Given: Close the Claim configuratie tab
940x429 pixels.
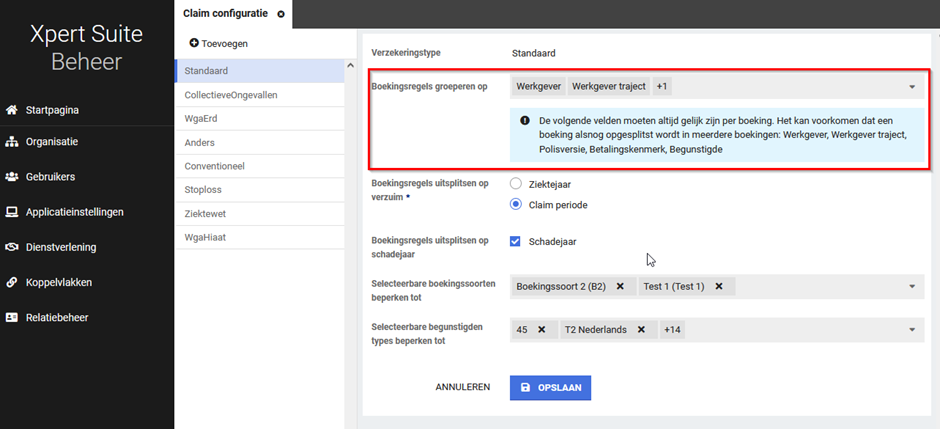Looking at the screenshot, I should [281, 14].
